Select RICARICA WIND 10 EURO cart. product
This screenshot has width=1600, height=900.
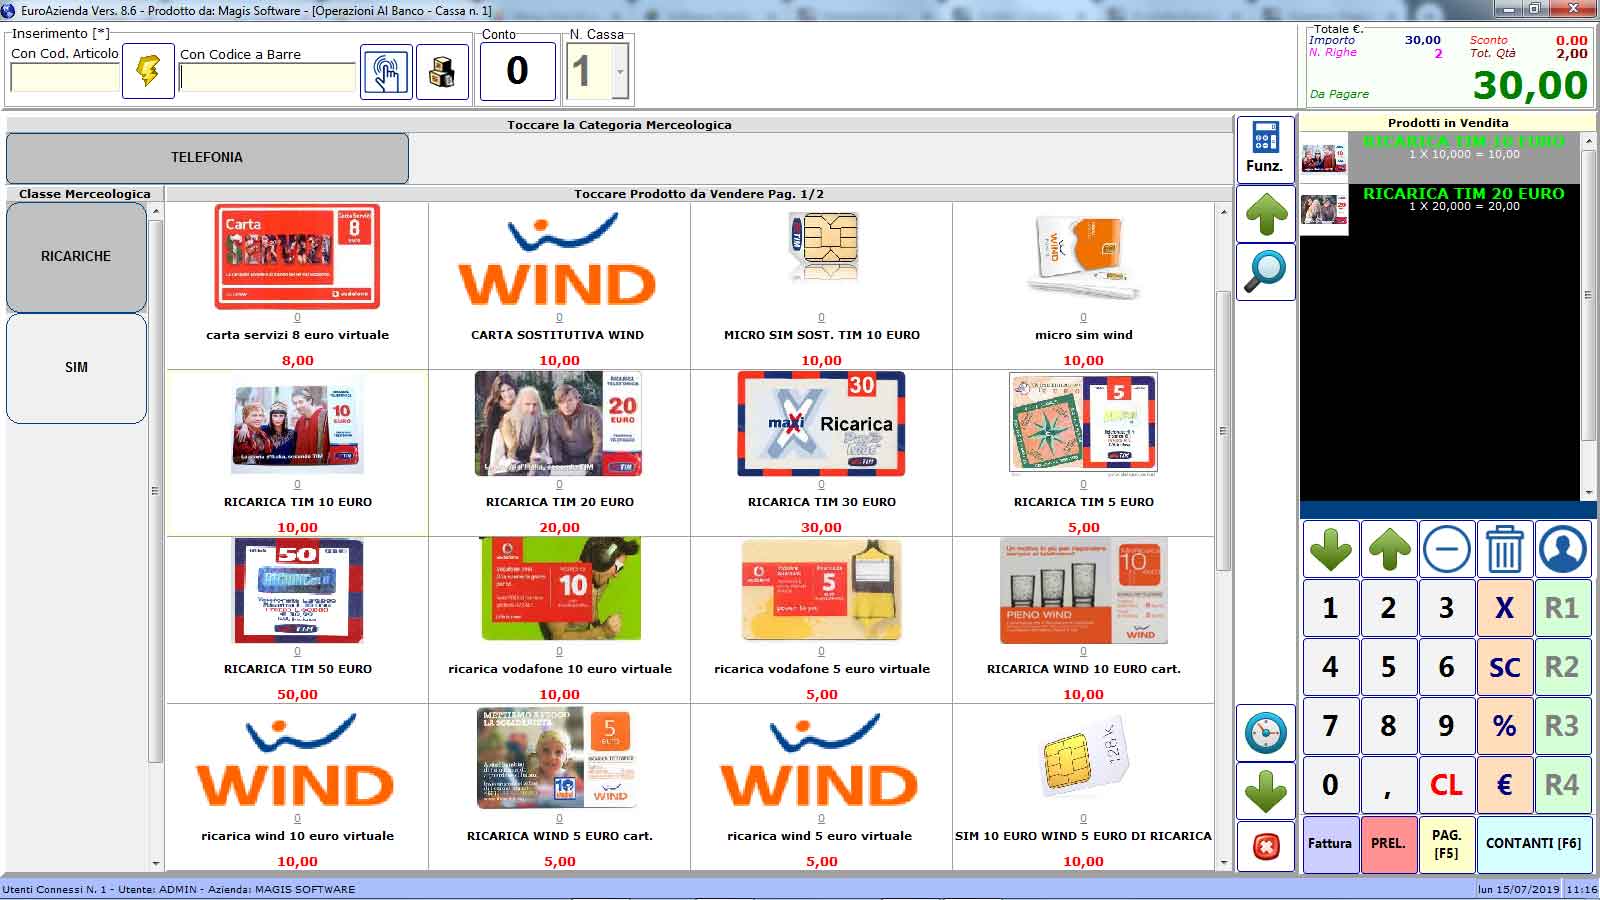coord(1083,620)
